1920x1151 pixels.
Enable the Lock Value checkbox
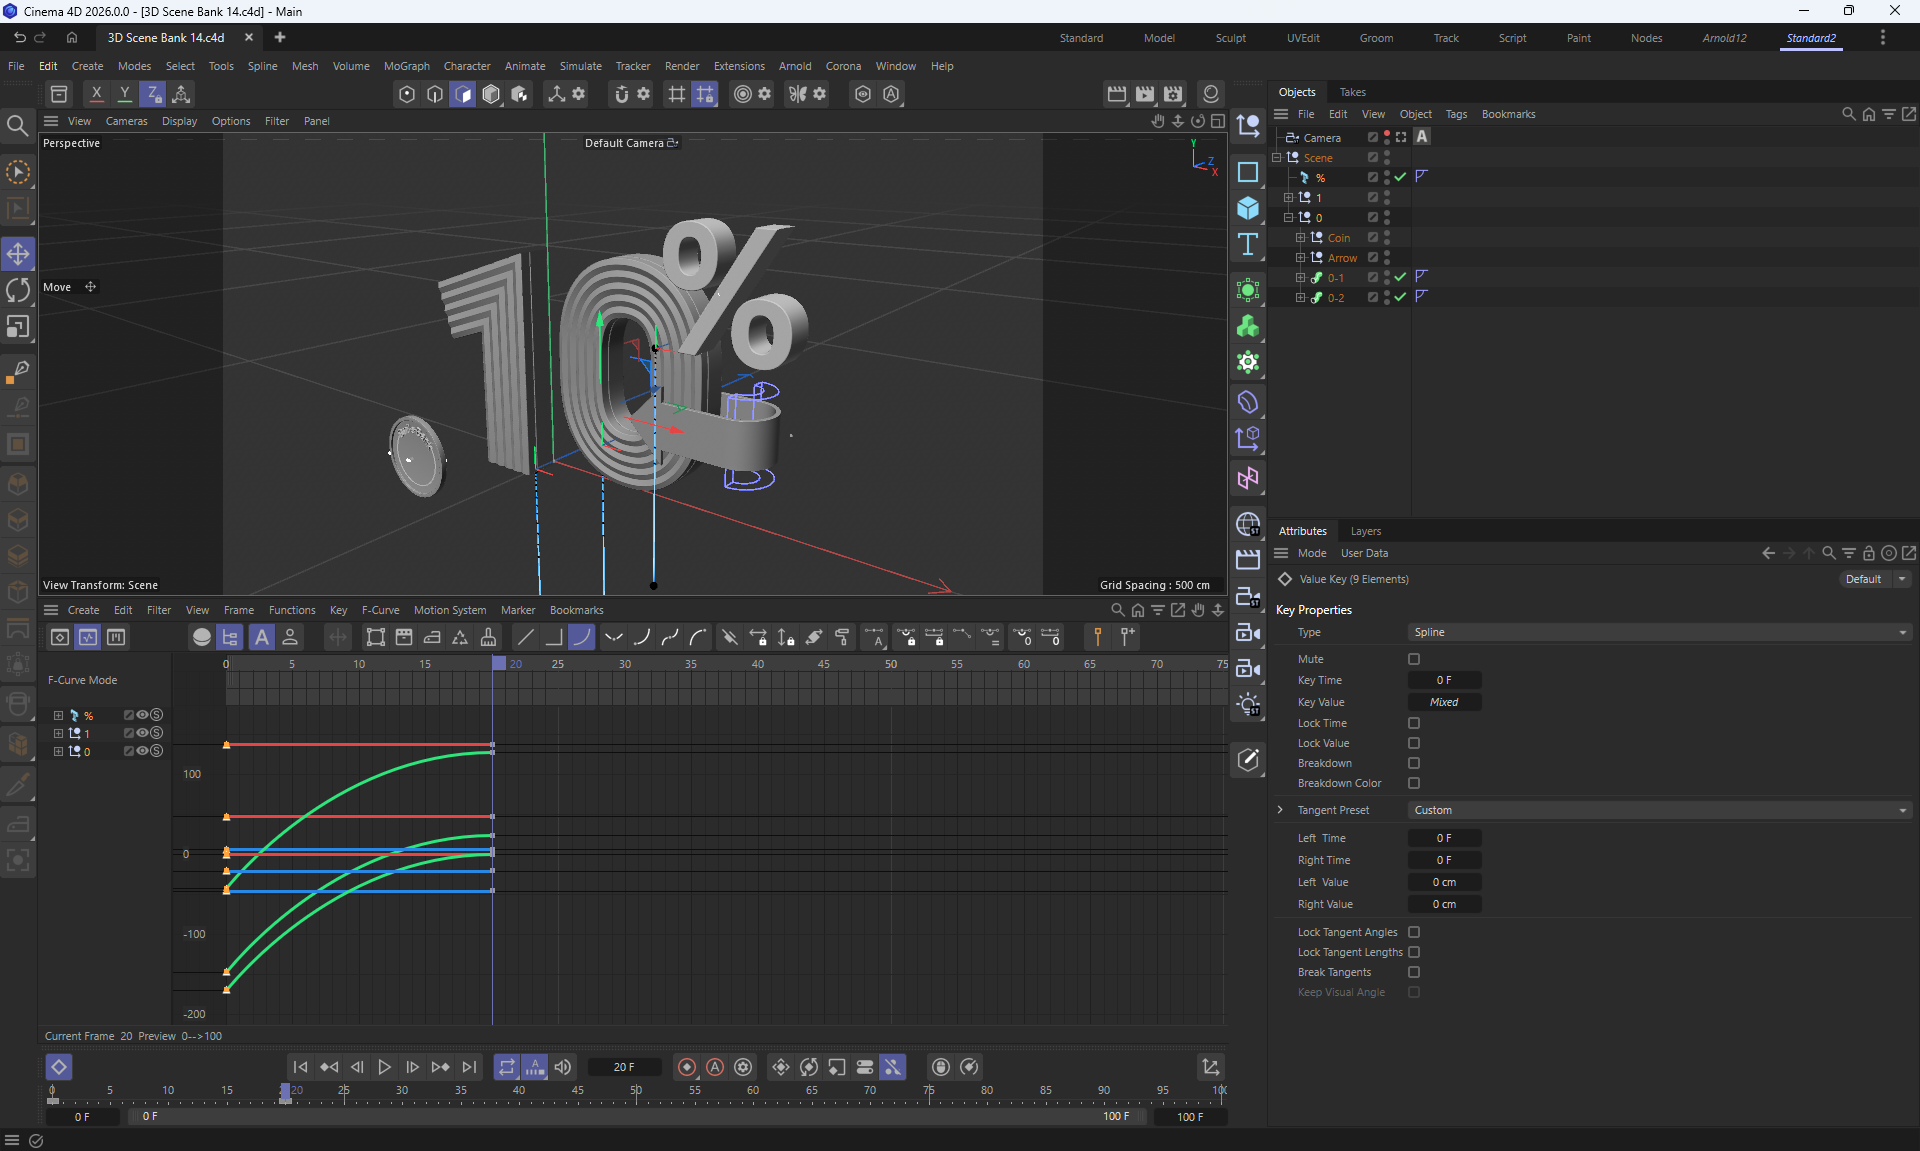pyautogui.click(x=1414, y=743)
